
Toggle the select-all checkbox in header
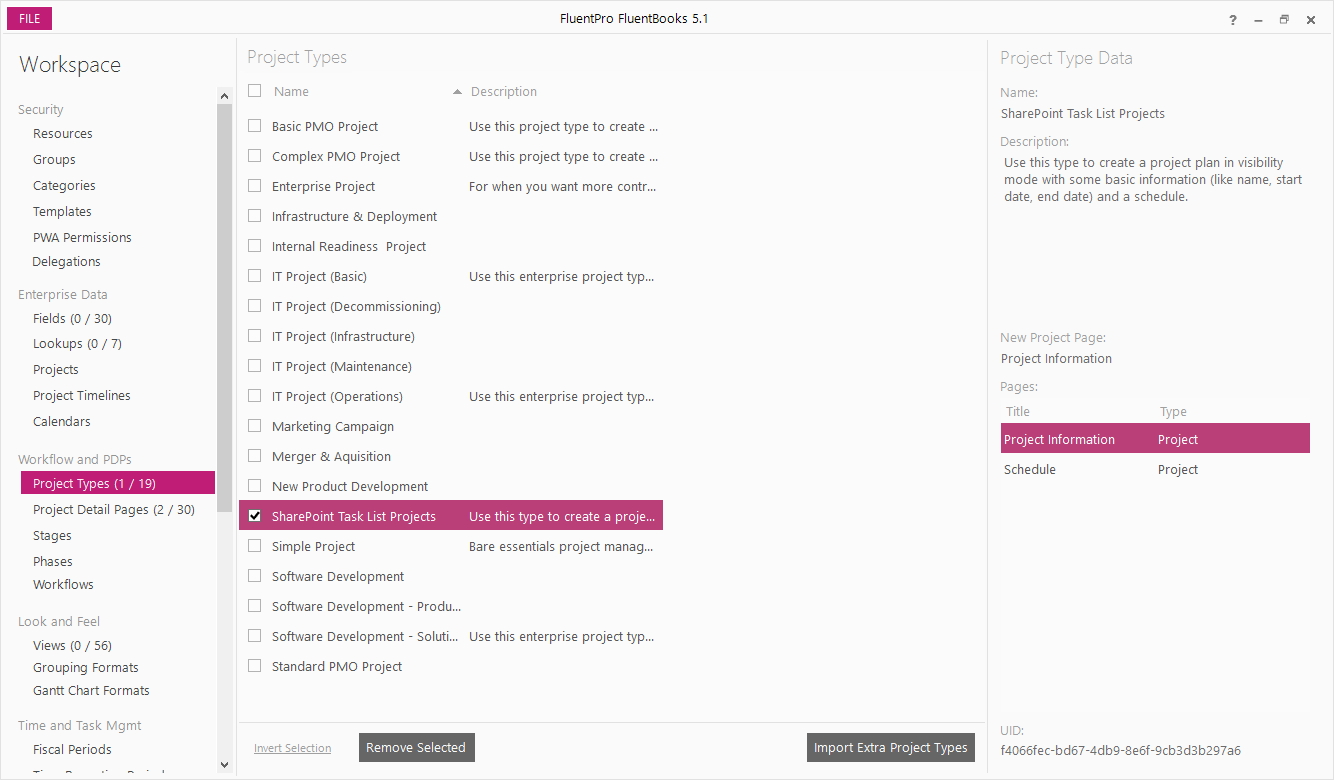pyautogui.click(x=255, y=91)
